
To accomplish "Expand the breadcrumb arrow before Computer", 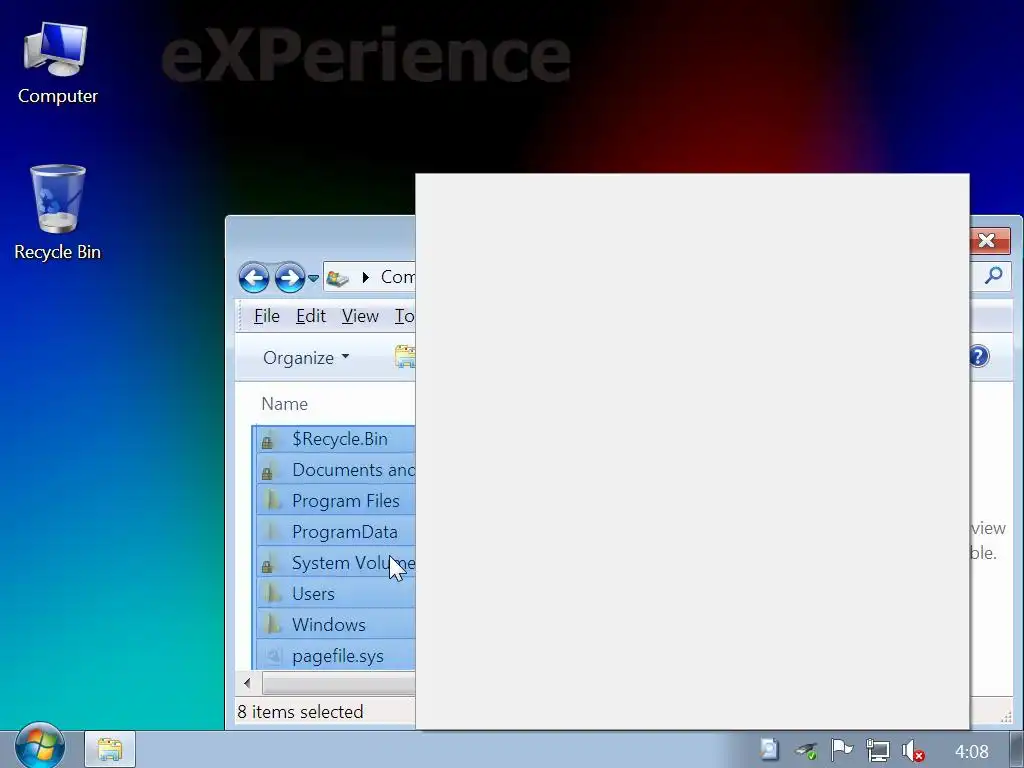I will click(x=366, y=278).
